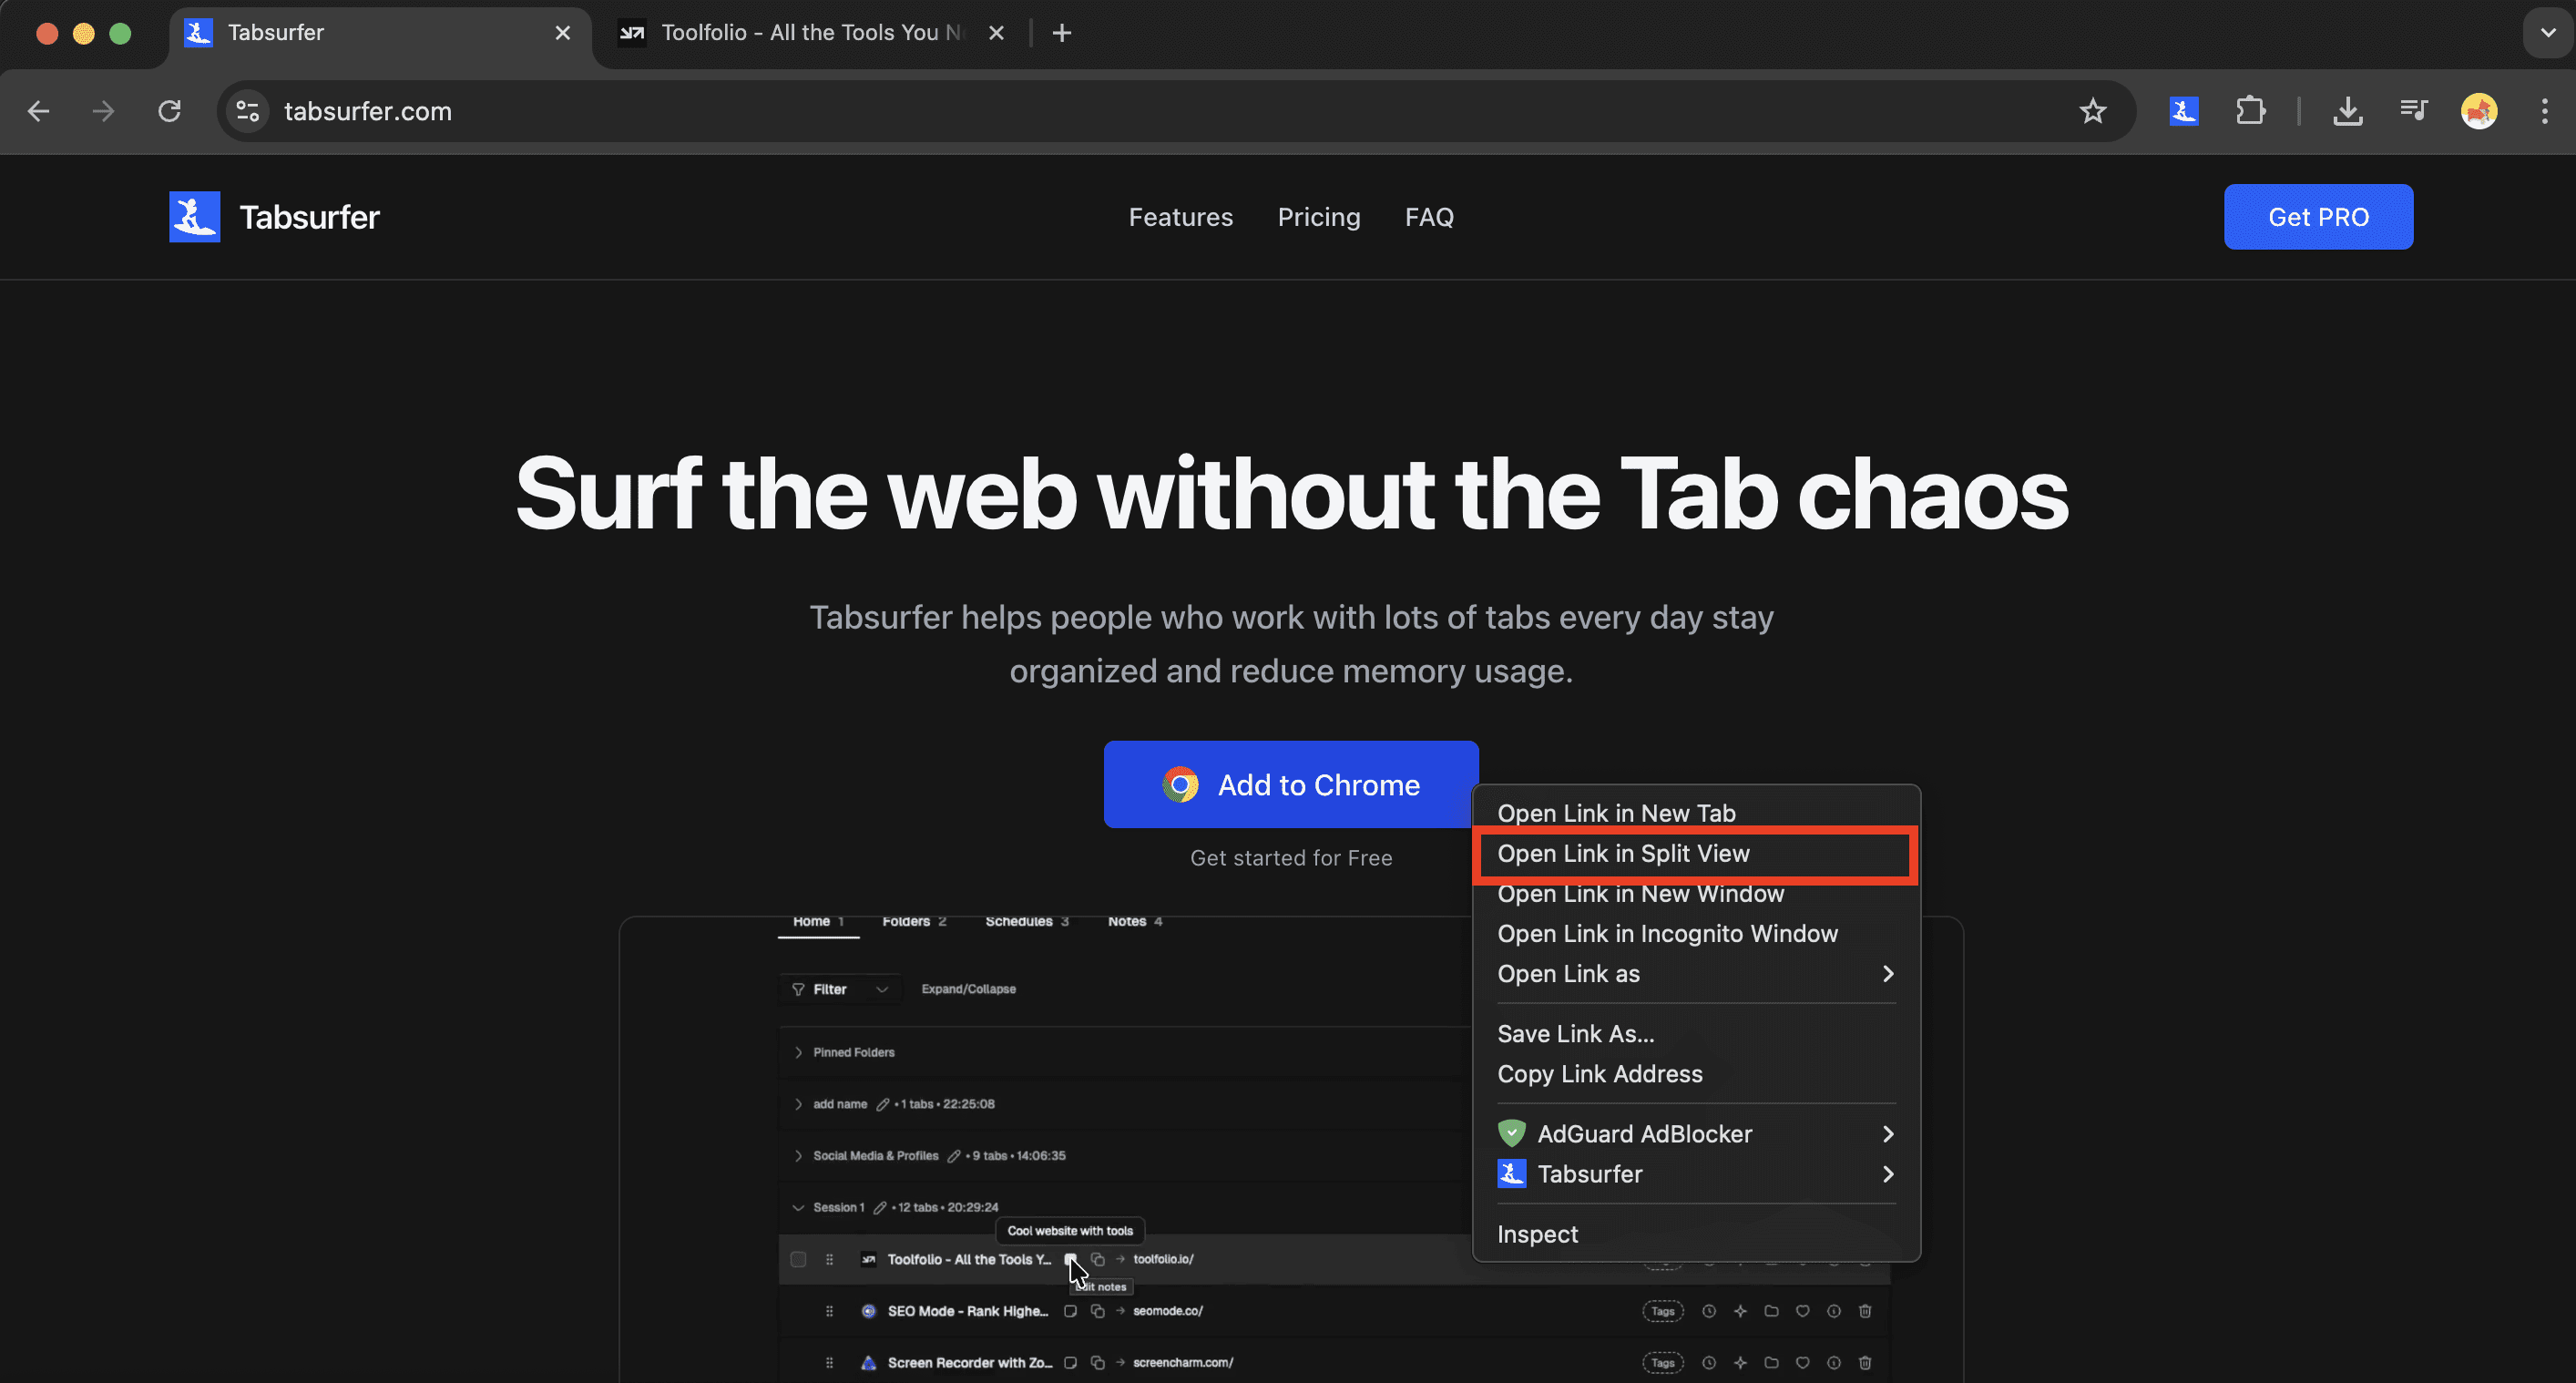This screenshot has width=2576, height=1383.
Task: Reload the tabsurfer.com page
Action: click(170, 111)
